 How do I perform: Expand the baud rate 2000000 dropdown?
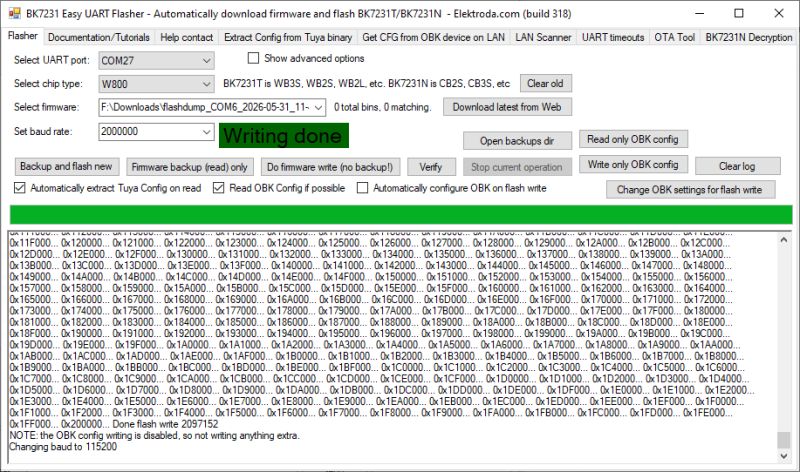pos(206,132)
